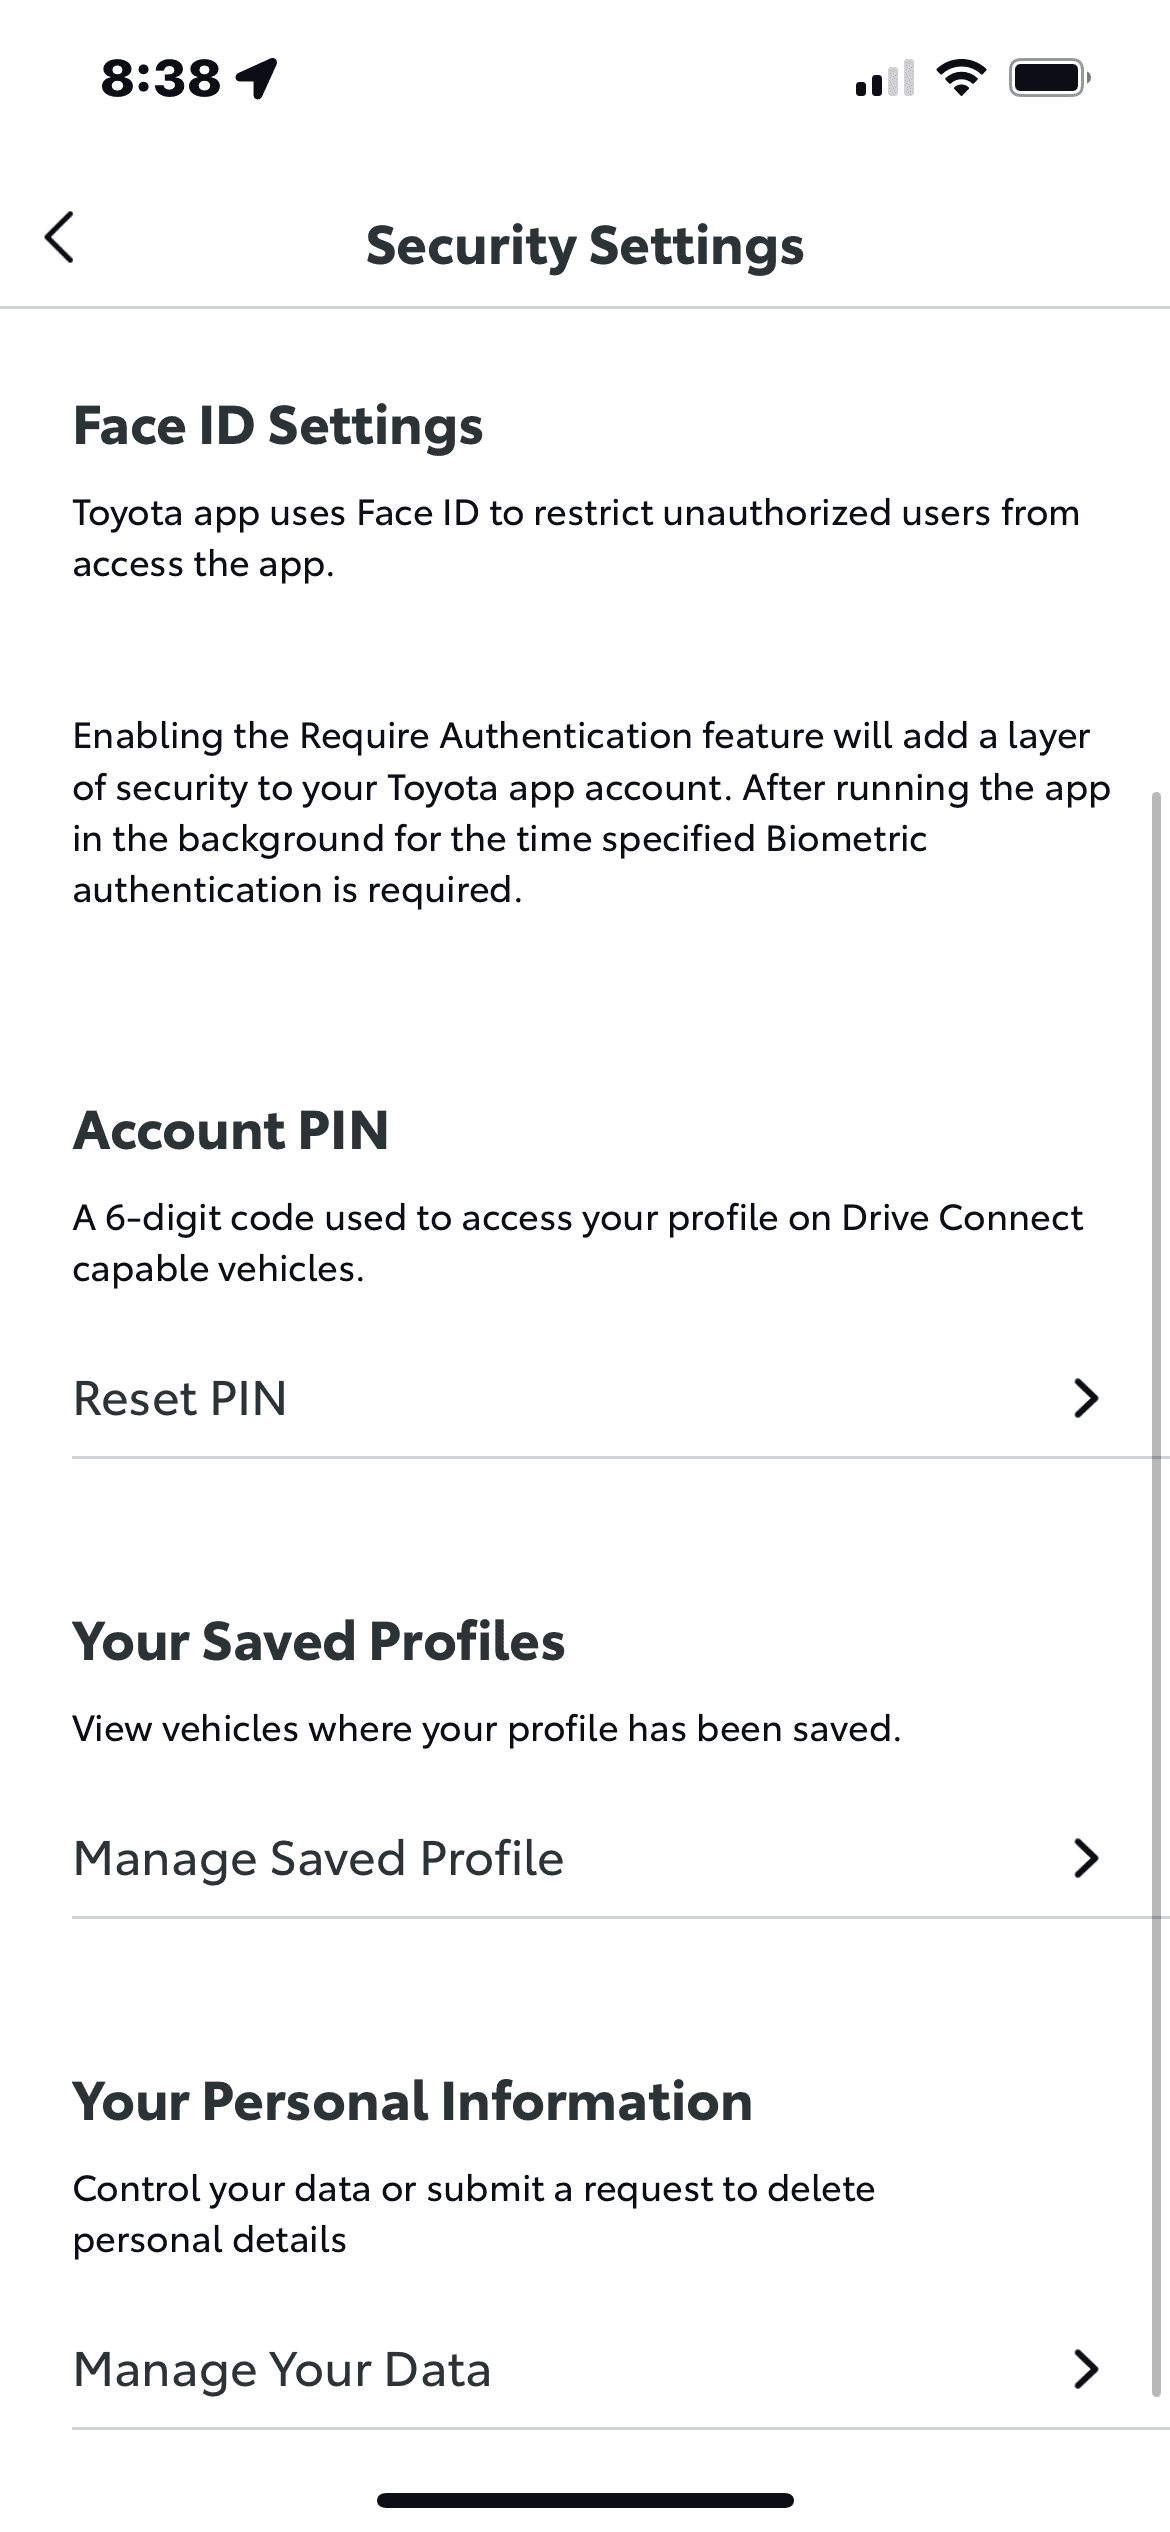Click the Your Personal Information heading
Image resolution: width=1170 pixels, height=2532 pixels.
point(412,2100)
